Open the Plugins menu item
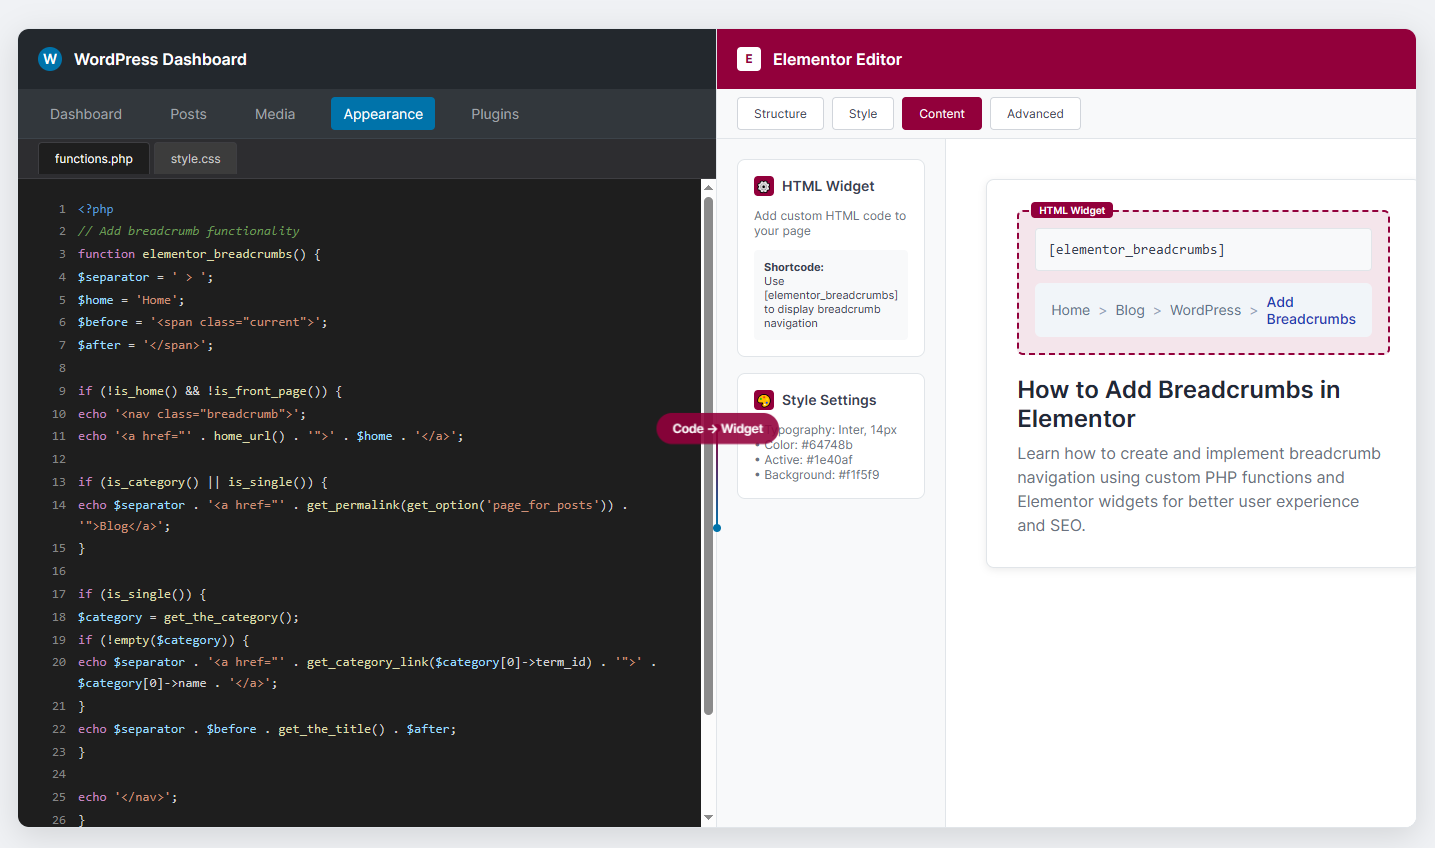This screenshot has width=1435, height=848. tap(495, 114)
